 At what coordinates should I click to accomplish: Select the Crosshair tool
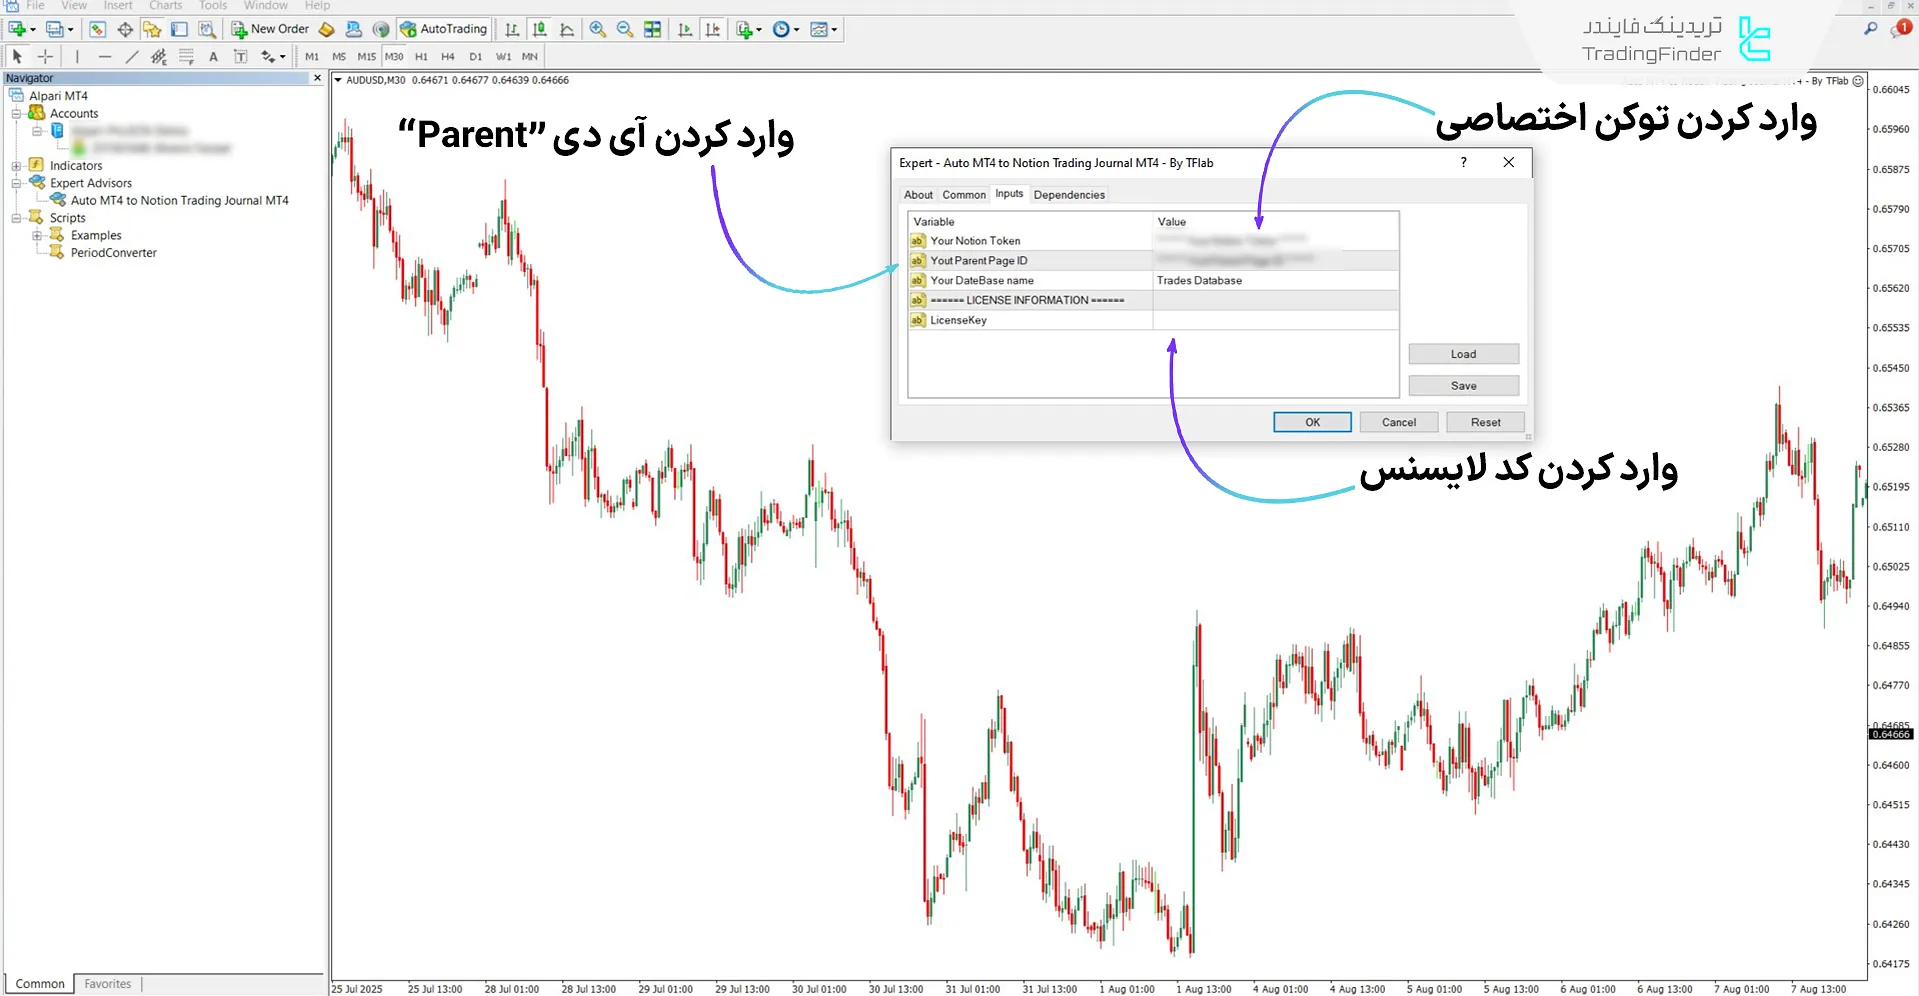[x=45, y=57]
